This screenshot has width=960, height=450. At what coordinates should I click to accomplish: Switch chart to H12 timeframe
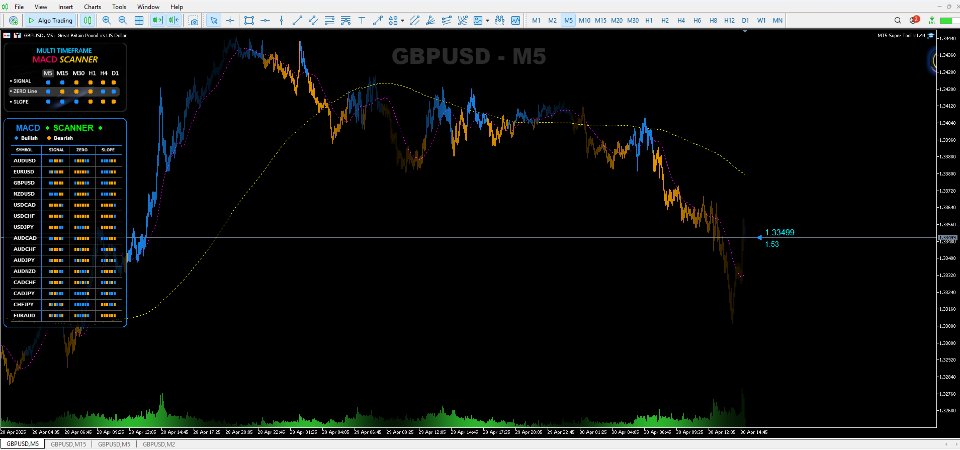coord(729,20)
